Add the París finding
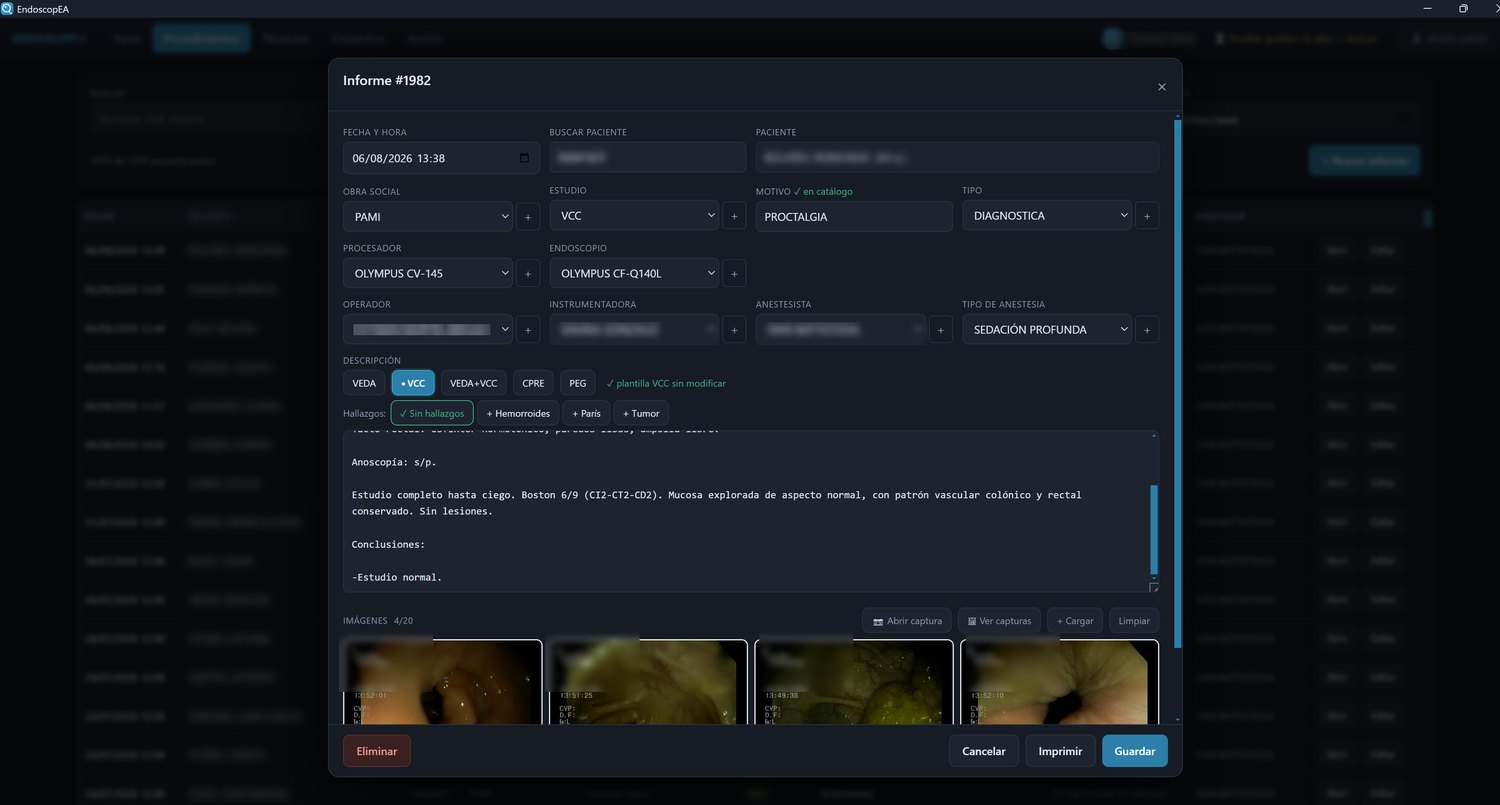 586,413
